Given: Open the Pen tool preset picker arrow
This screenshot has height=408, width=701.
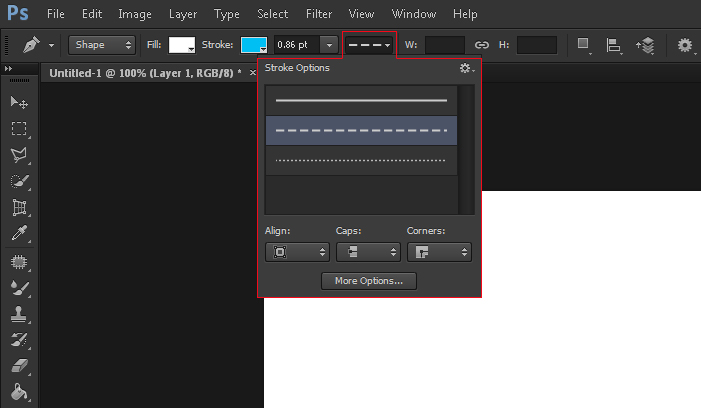Looking at the screenshot, I should (51, 45).
